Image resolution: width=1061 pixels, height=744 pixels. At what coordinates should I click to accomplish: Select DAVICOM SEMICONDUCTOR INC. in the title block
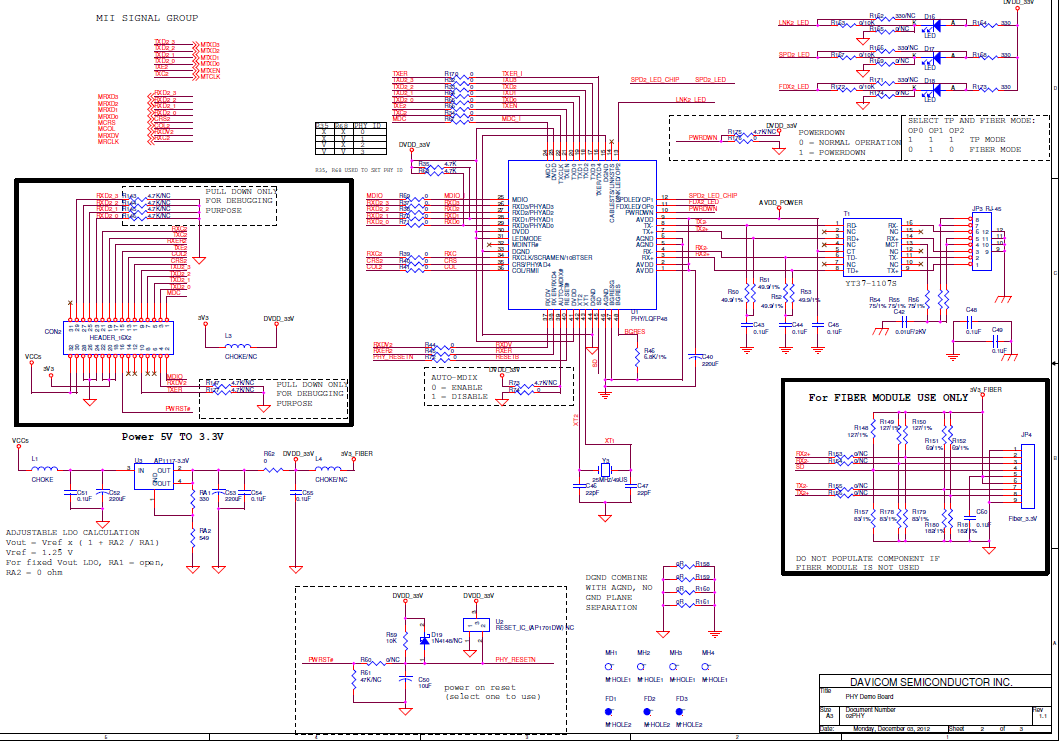[915, 681]
